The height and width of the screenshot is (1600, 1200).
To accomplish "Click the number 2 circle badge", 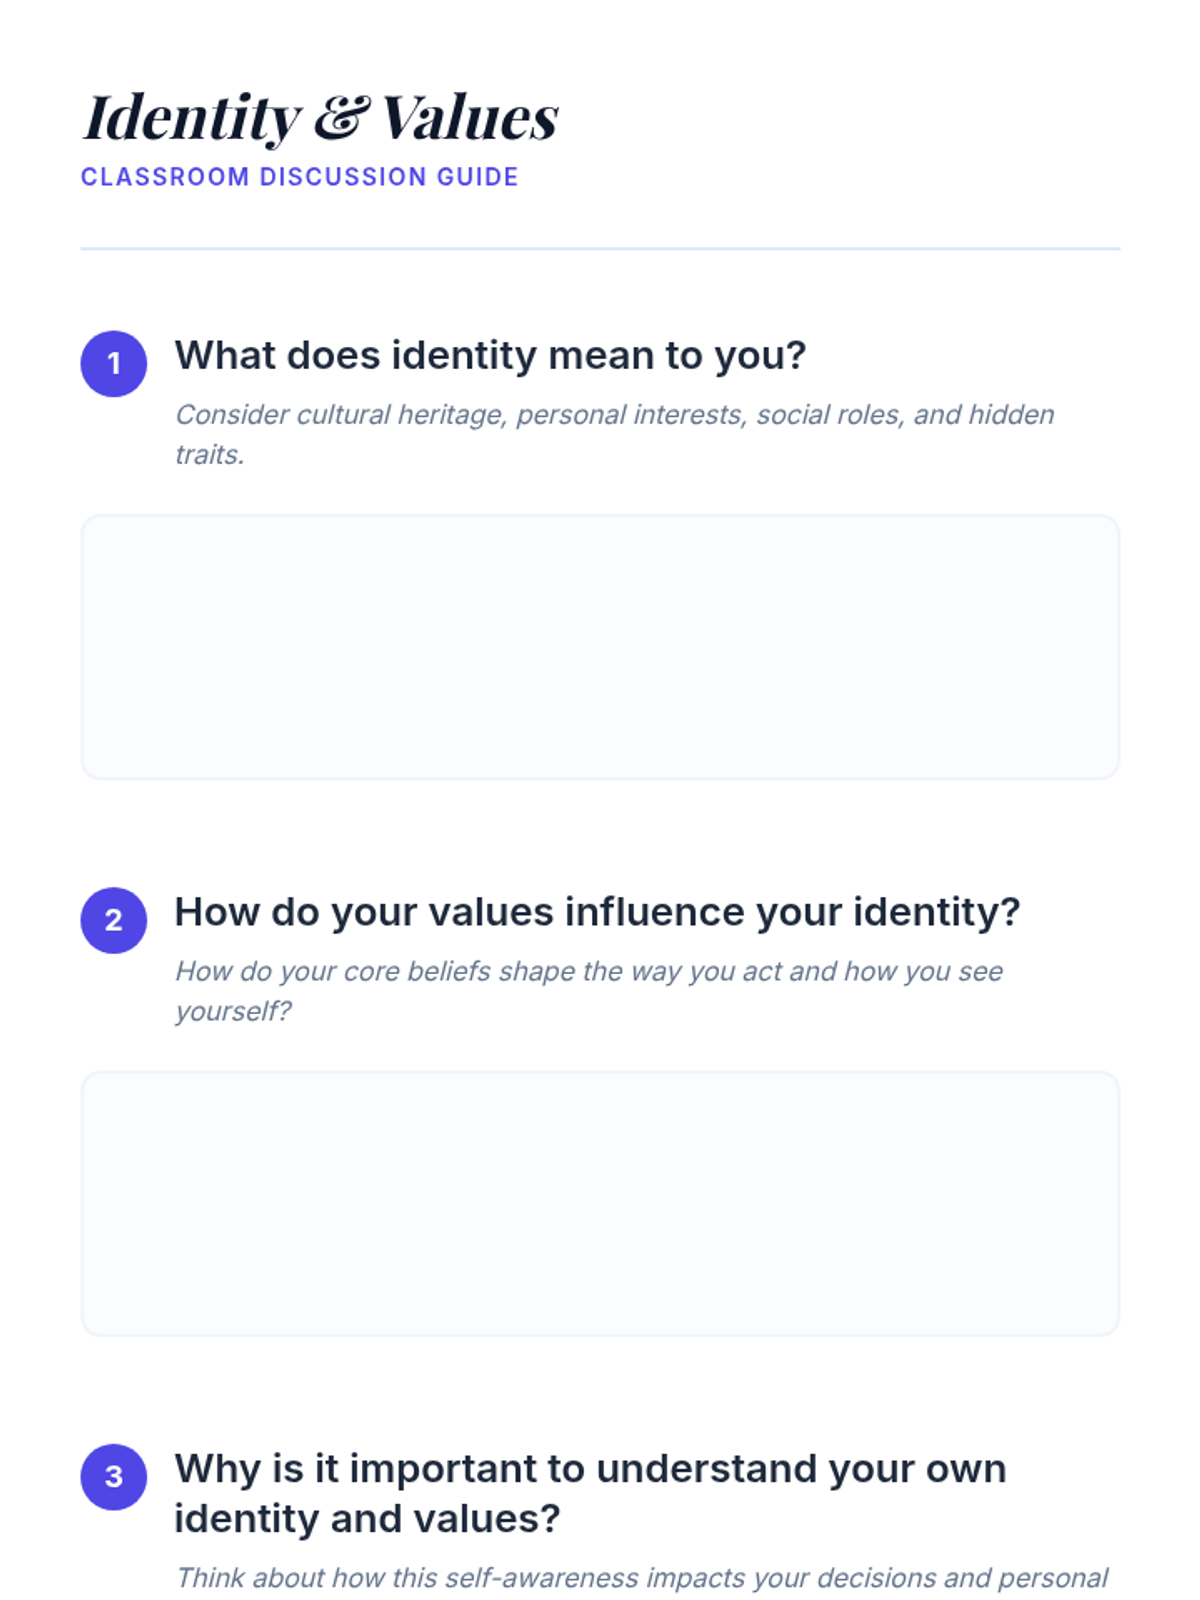I will pos(114,920).
